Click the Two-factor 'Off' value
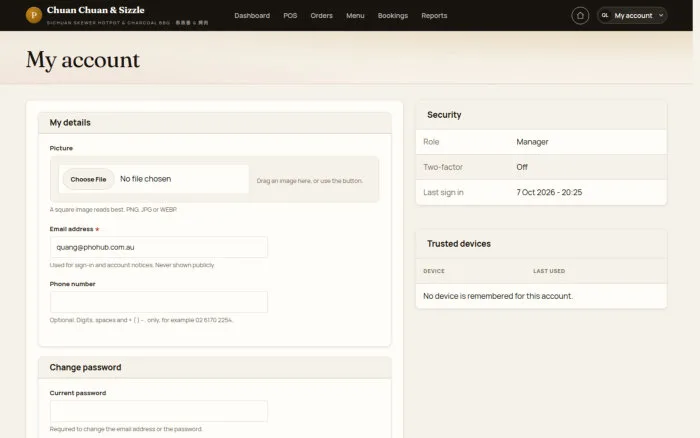Image resolution: width=700 pixels, height=438 pixels. point(522,167)
